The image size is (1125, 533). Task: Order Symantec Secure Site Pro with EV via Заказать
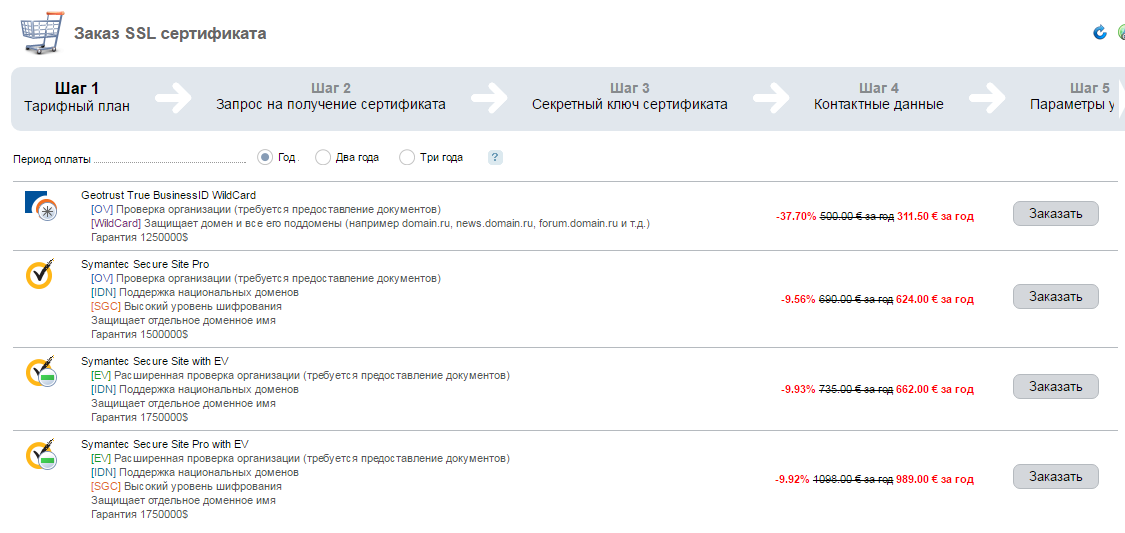coord(1055,476)
